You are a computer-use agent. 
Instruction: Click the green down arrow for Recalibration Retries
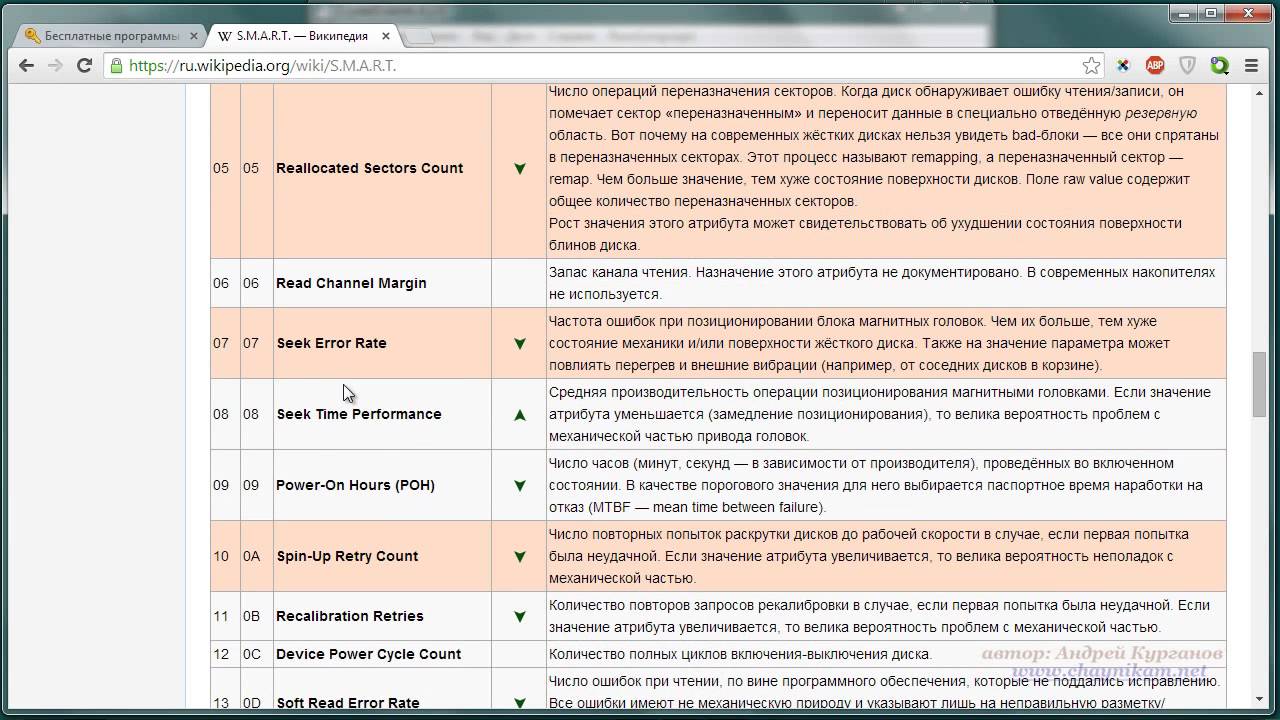click(519, 617)
